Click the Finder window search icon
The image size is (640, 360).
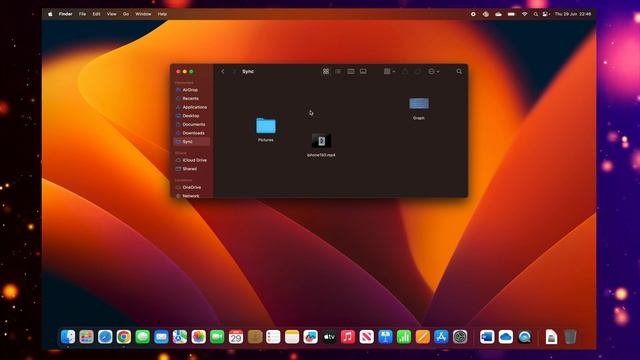[x=459, y=71]
